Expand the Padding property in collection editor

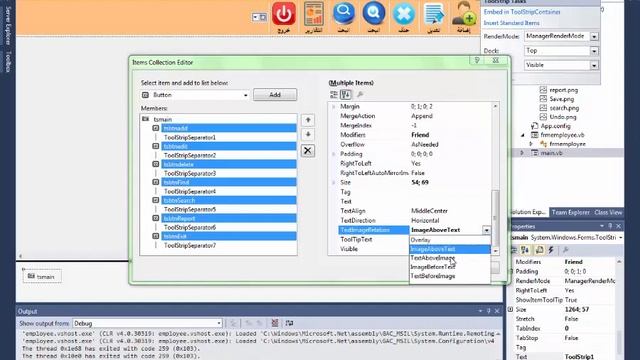(333, 154)
